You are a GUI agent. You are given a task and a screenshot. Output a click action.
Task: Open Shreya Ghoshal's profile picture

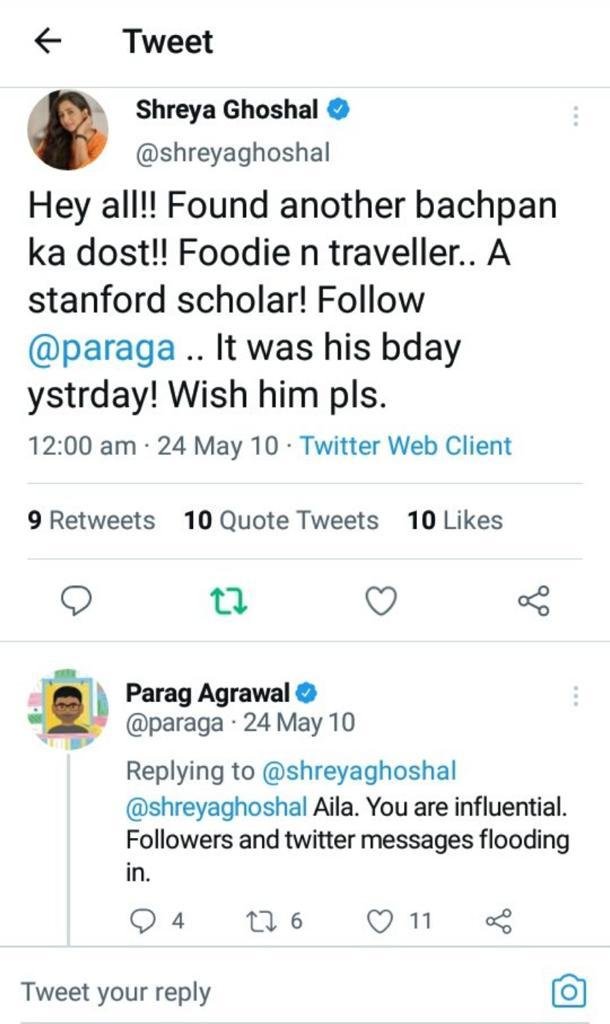click(x=67, y=130)
